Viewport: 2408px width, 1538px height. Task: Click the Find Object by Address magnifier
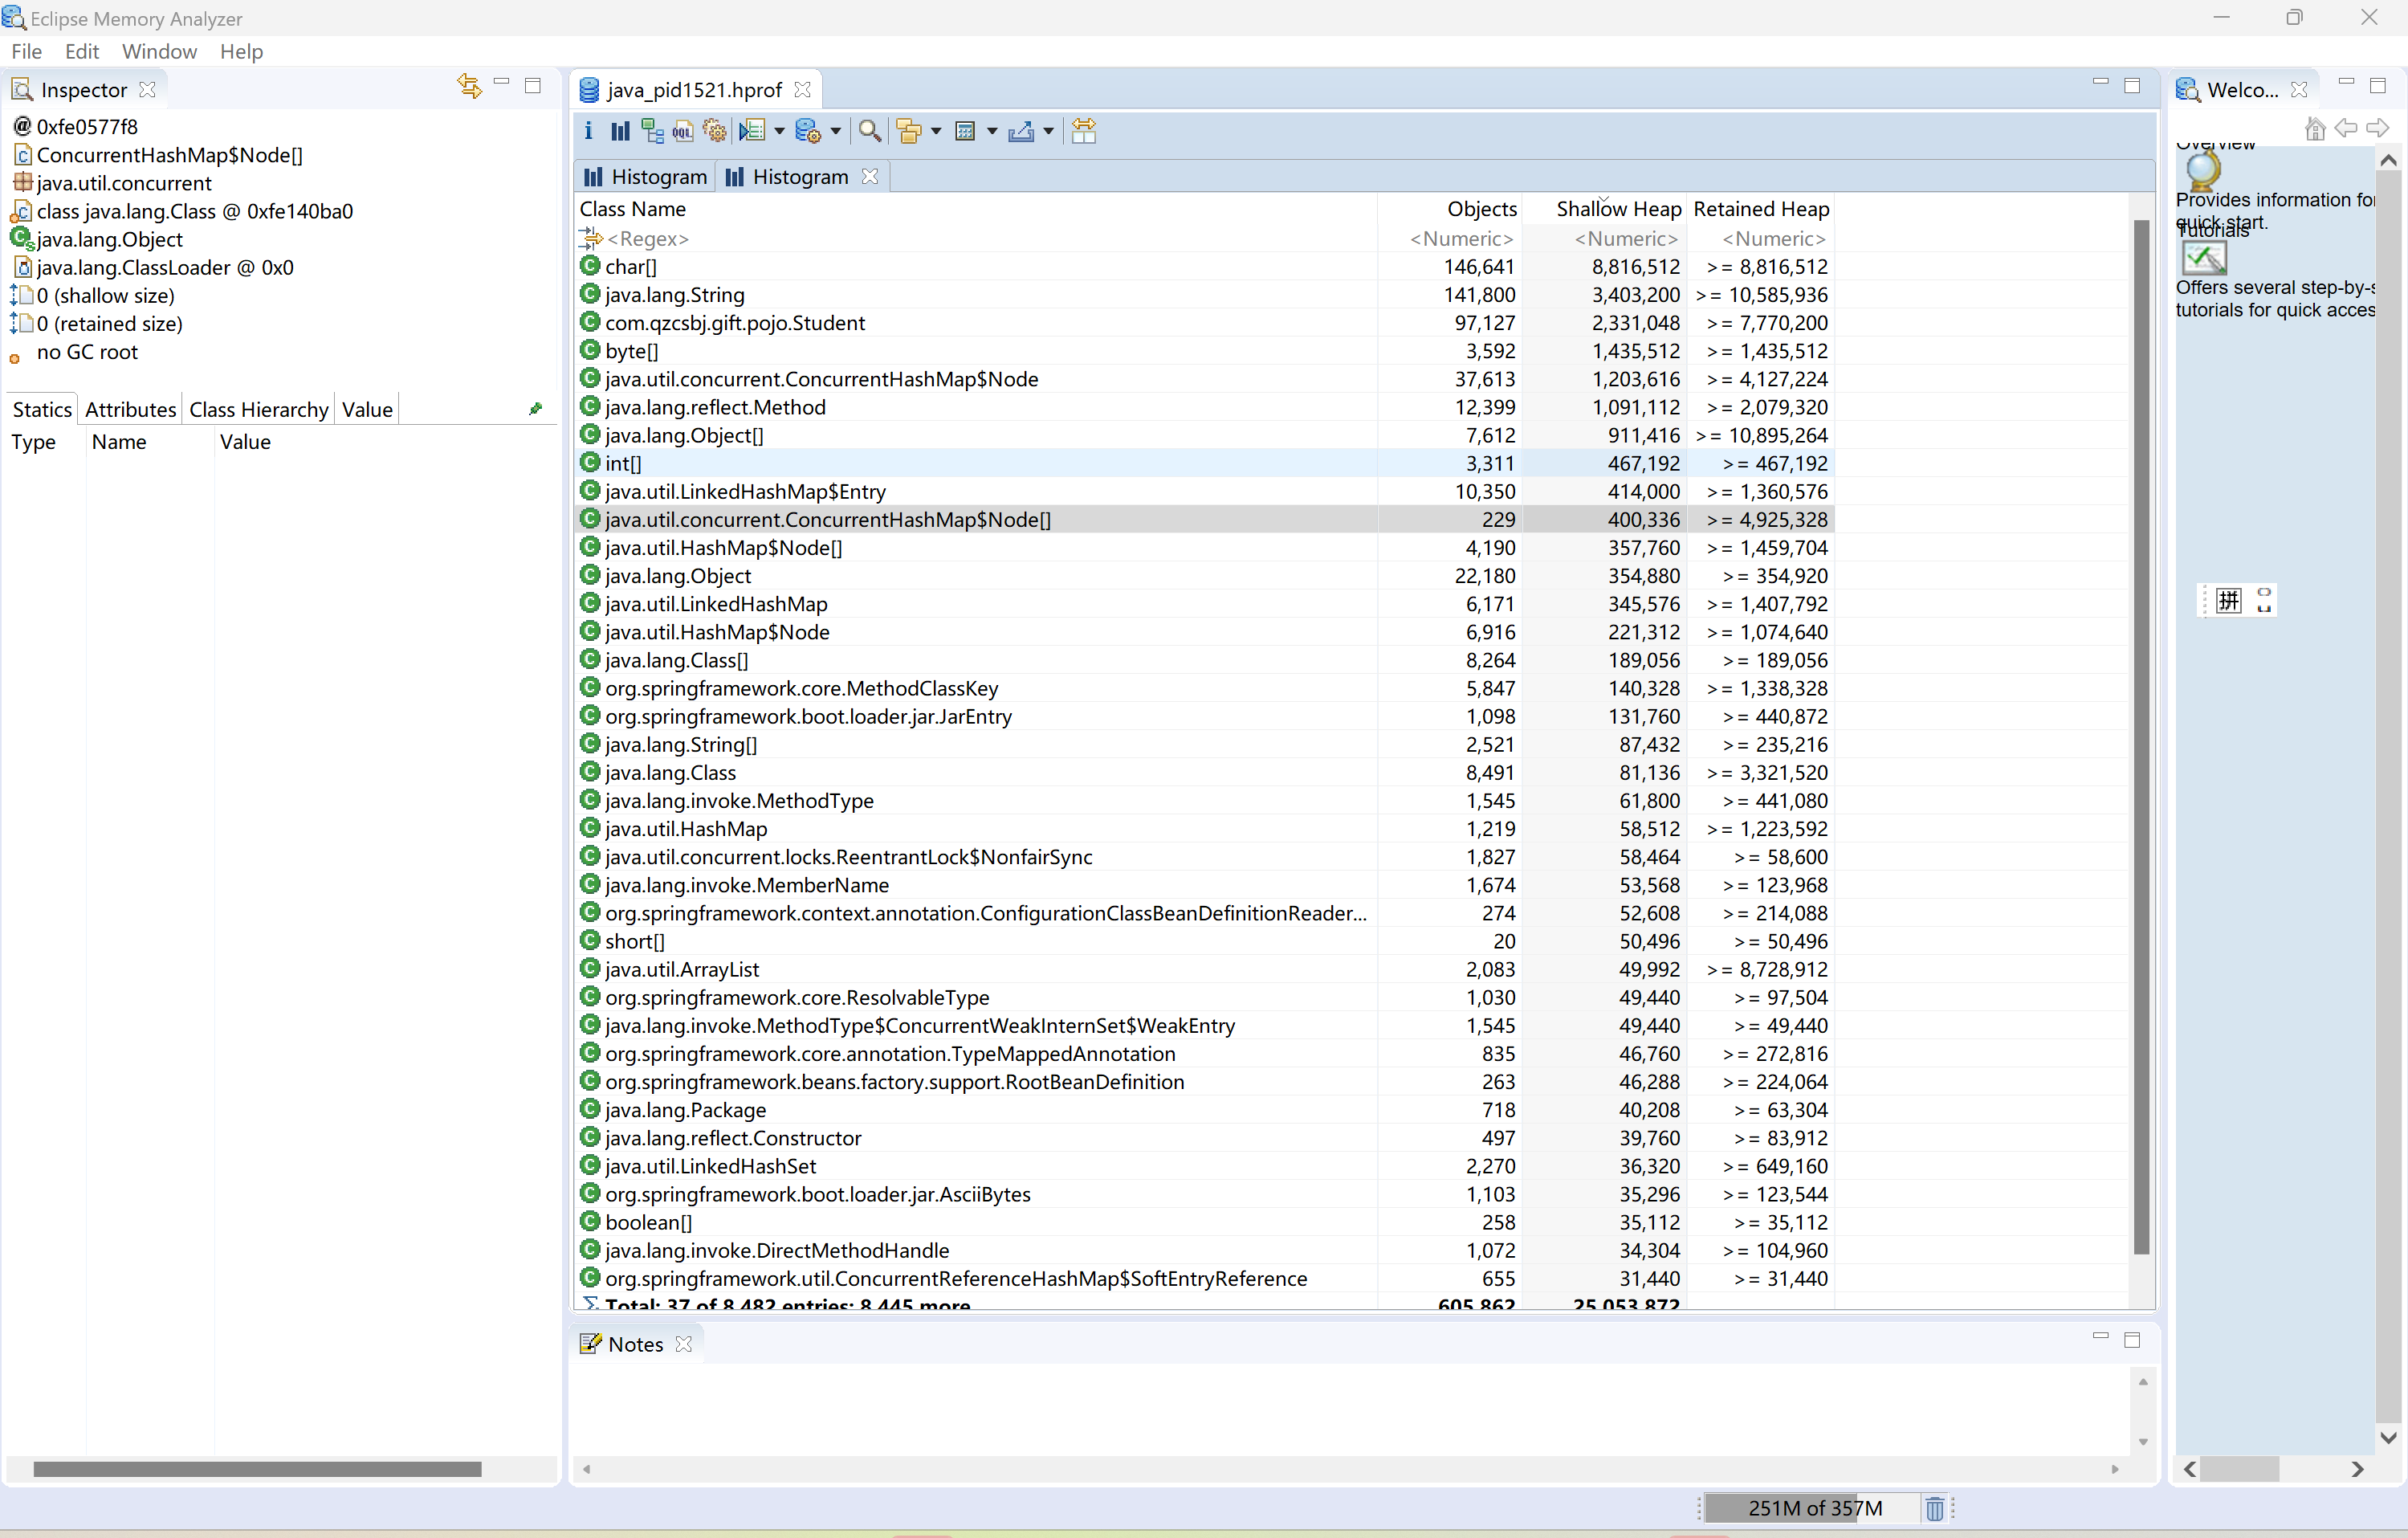pyautogui.click(x=870, y=131)
